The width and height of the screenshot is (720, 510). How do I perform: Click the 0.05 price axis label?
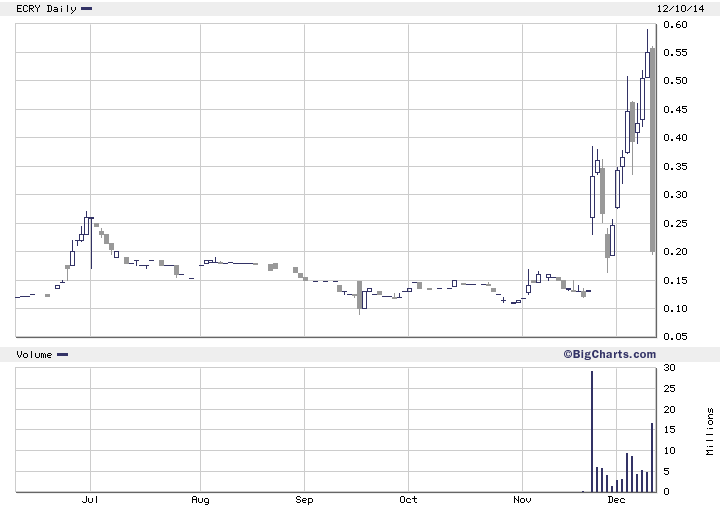[675, 336]
